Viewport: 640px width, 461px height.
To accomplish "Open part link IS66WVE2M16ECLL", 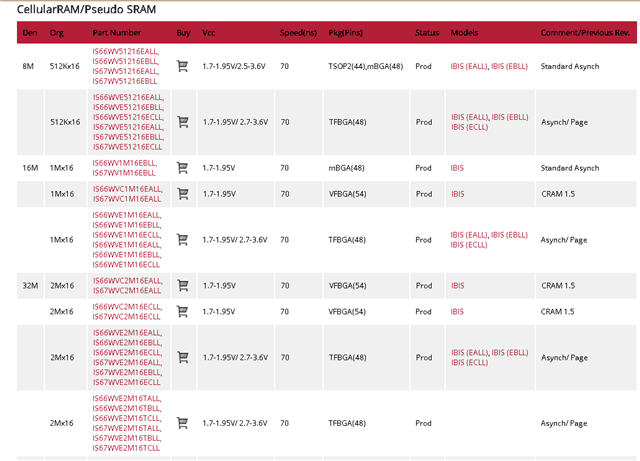I will point(127,352).
